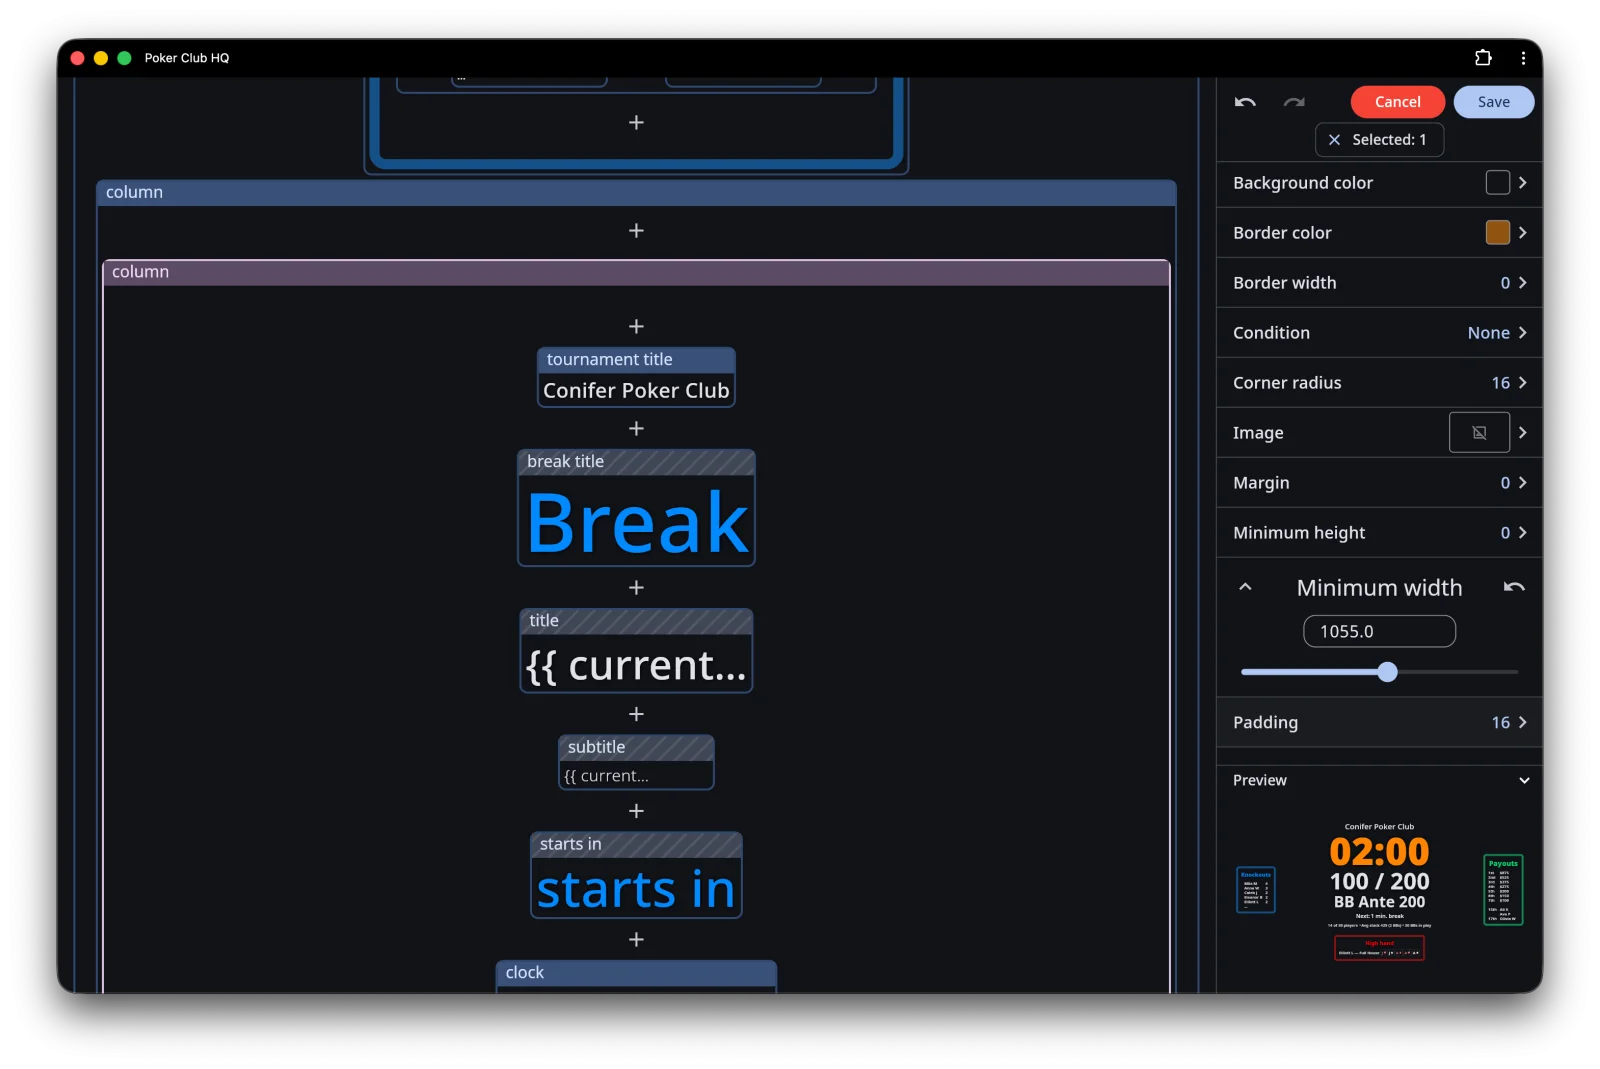Click the Minimum width 1055.0 input field

(1379, 632)
